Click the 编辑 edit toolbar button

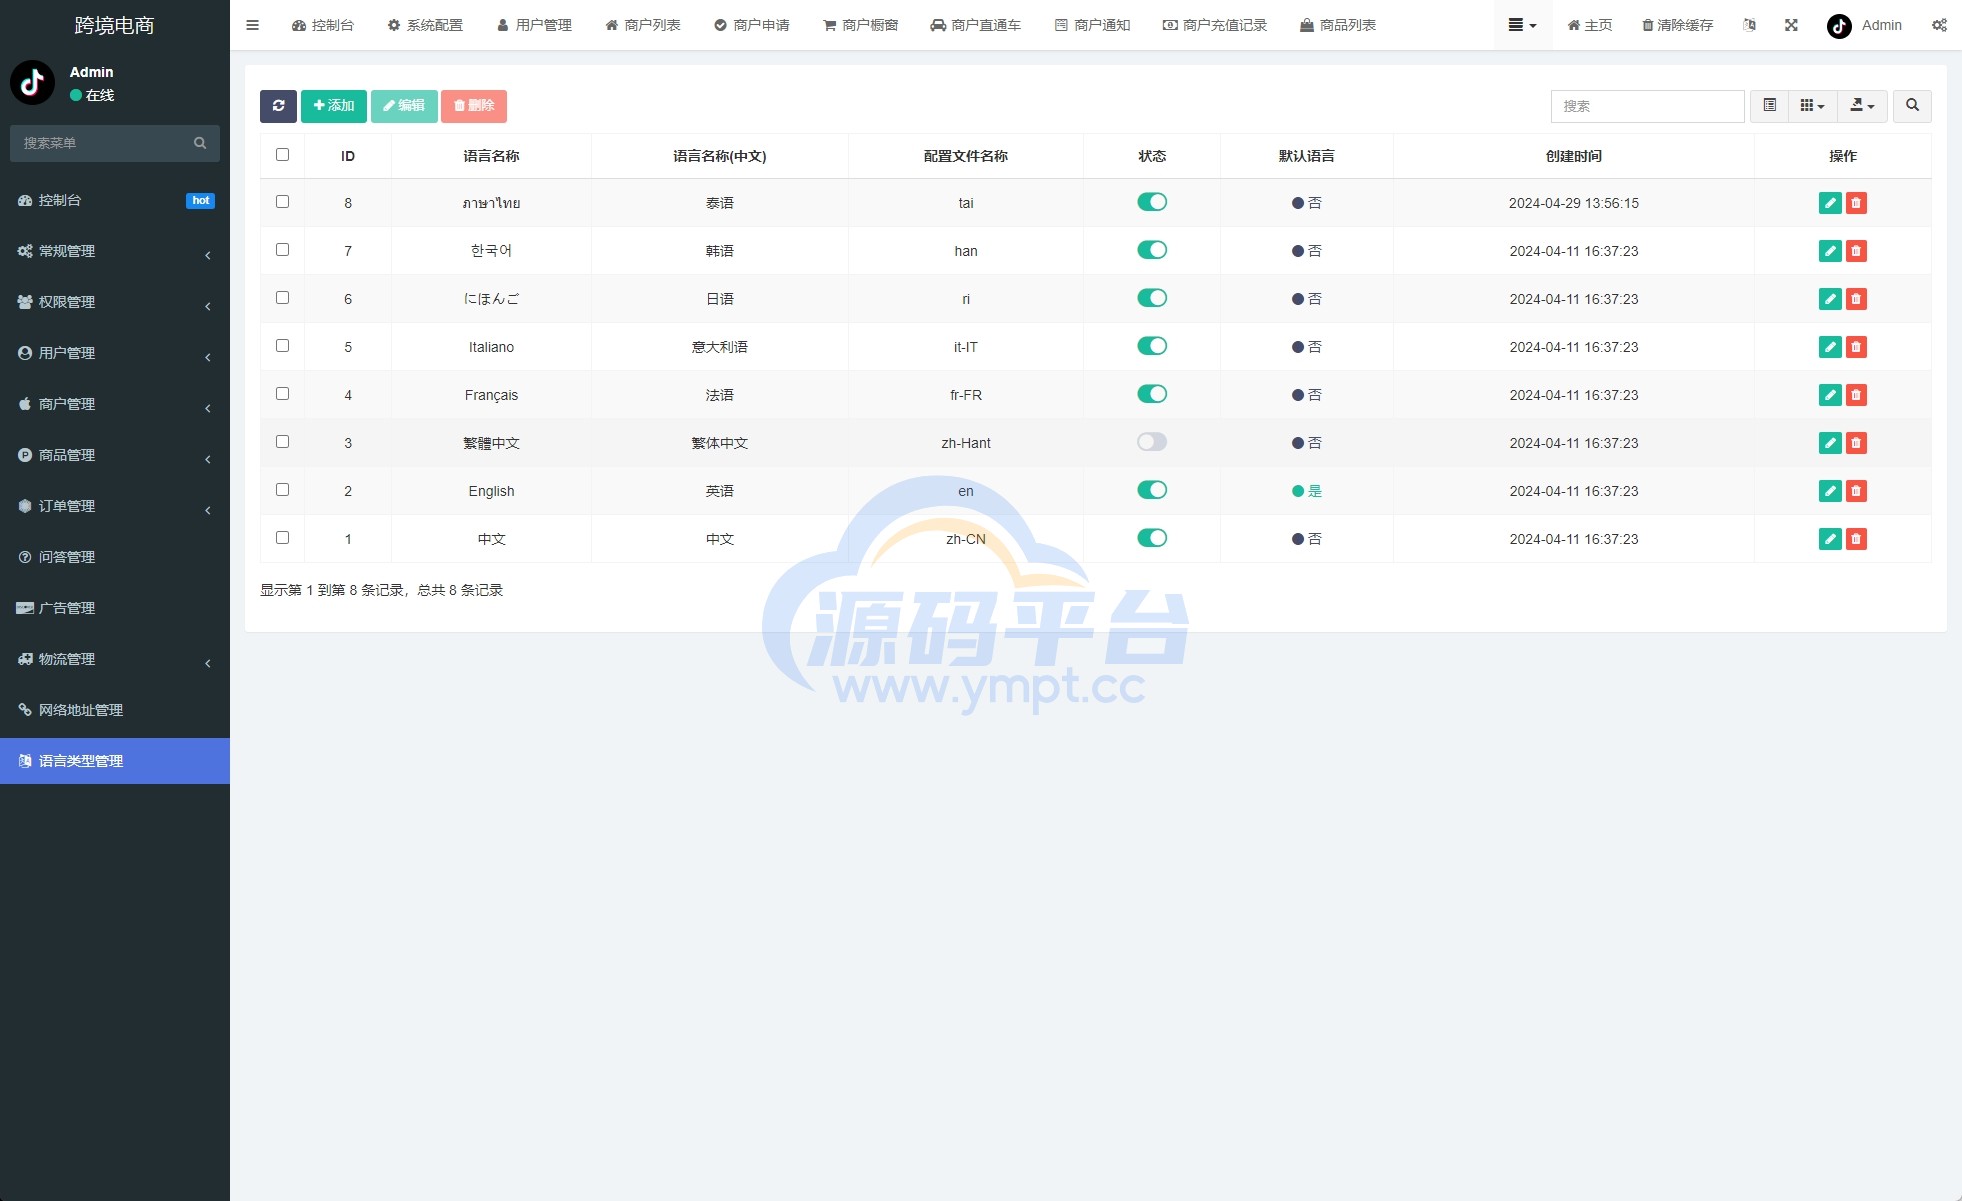[x=404, y=106]
